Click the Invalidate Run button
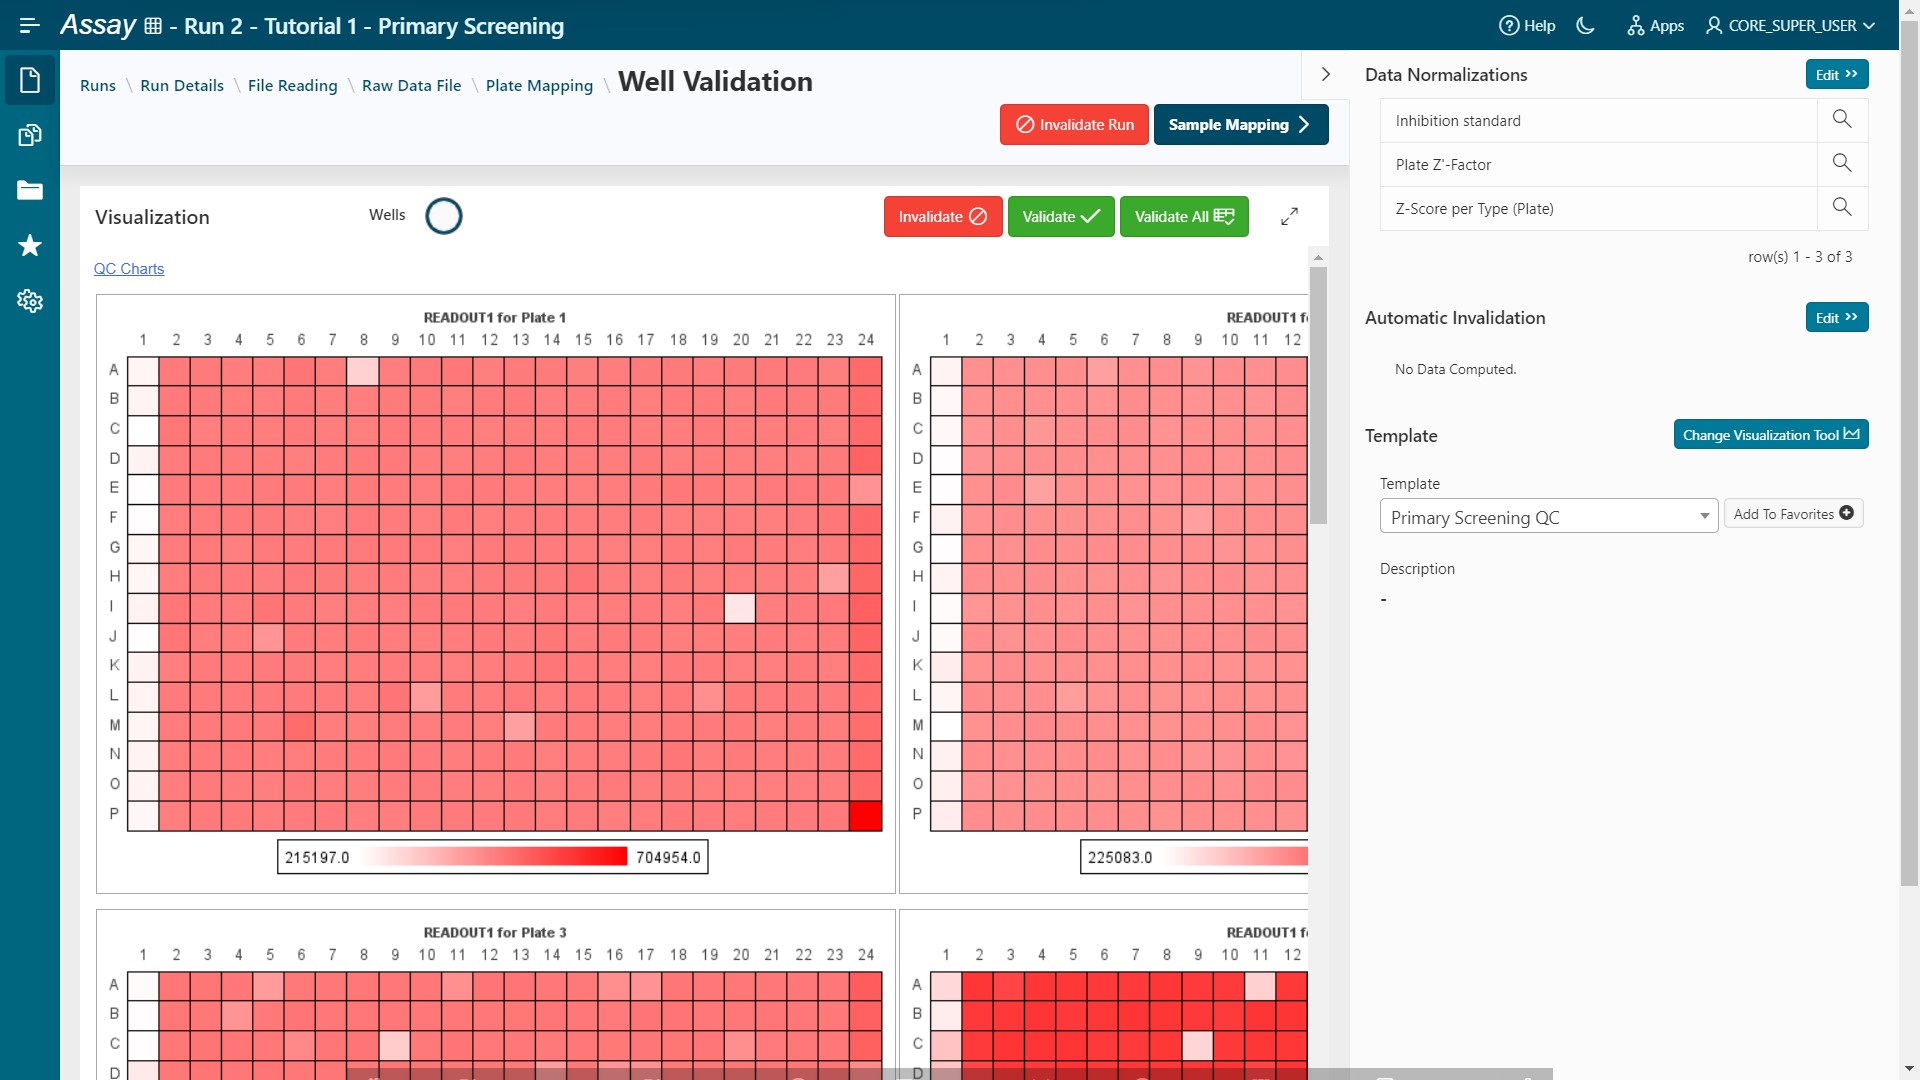The height and width of the screenshot is (1080, 1920). [1074, 125]
